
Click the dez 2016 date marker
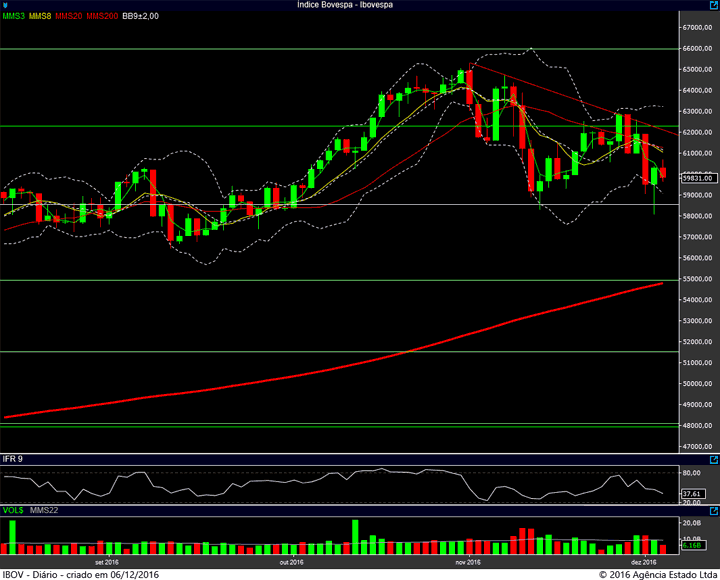[644, 562]
